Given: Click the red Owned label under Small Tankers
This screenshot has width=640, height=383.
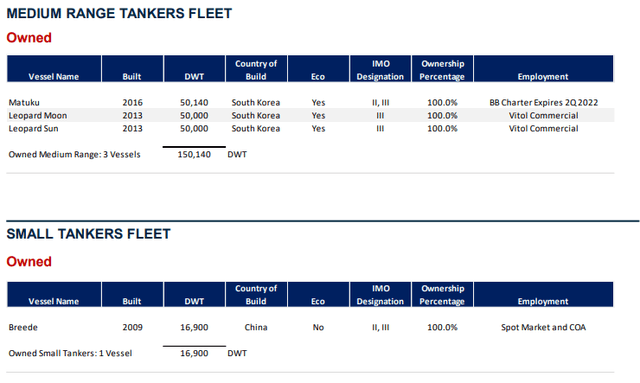Looking at the screenshot, I should point(29,262).
